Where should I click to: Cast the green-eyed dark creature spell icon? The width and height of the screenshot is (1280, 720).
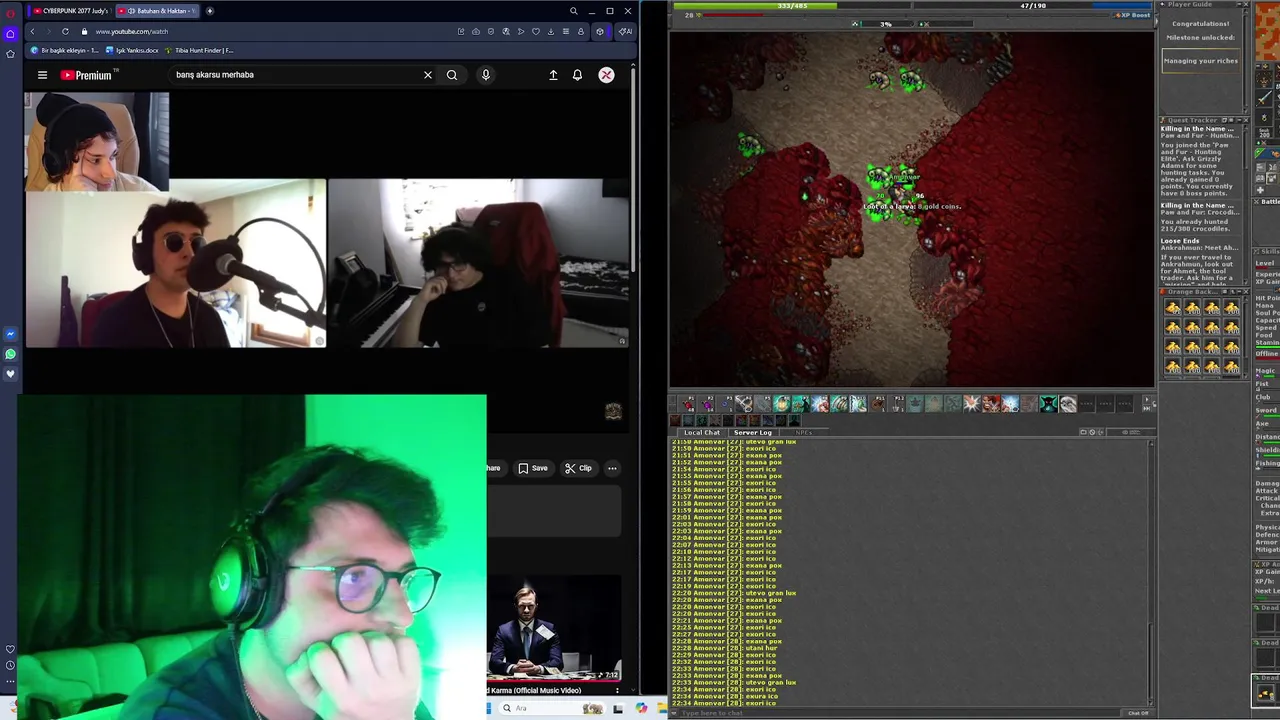(1048, 404)
